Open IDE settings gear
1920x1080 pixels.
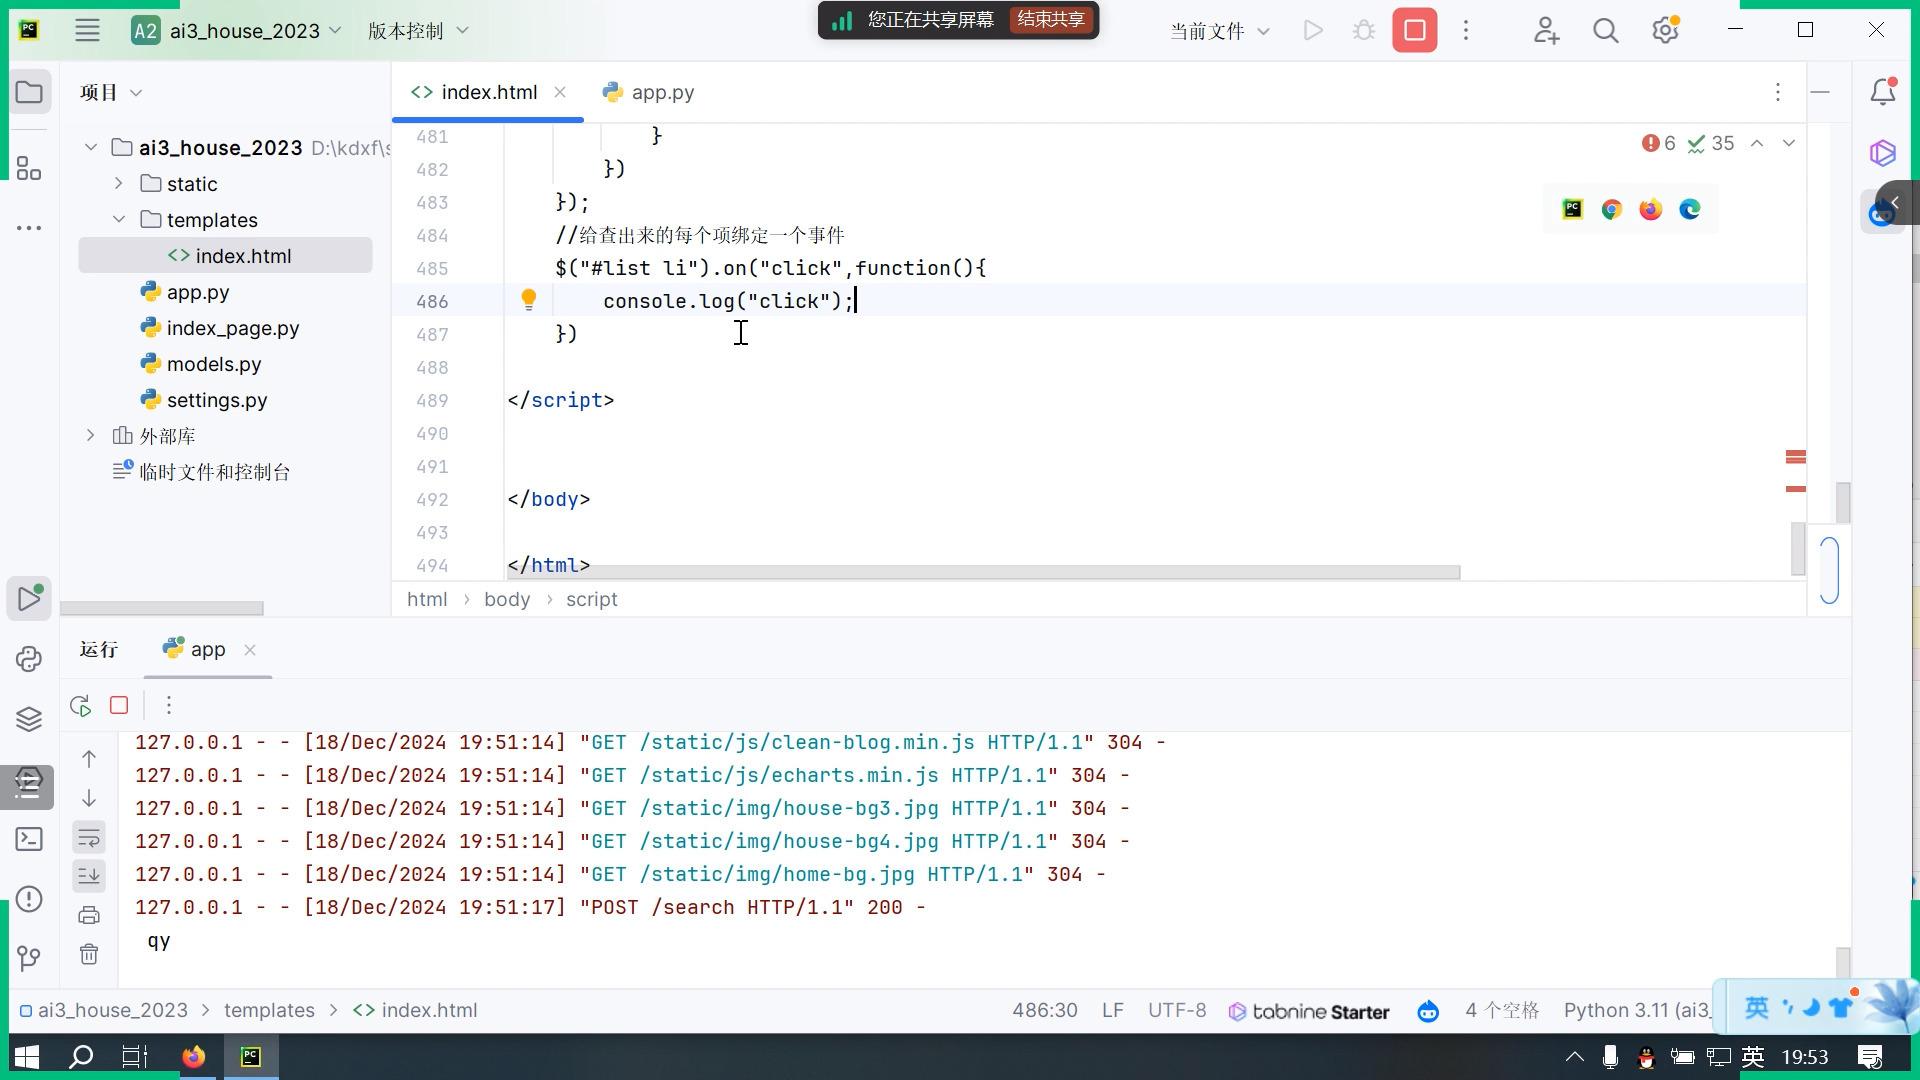pos(1665,30)
